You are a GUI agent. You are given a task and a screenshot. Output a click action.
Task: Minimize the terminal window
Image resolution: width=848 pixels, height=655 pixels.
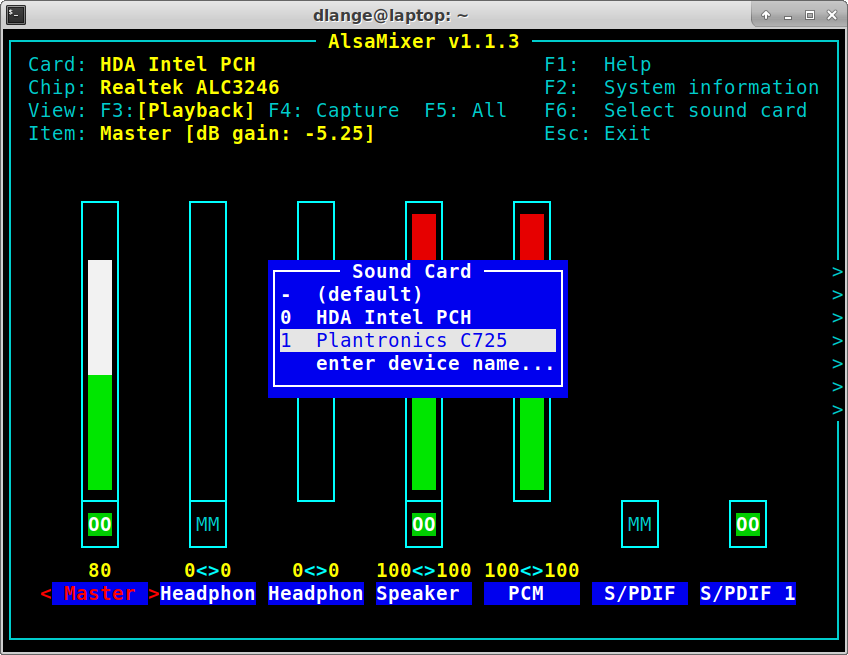tap(788, 16)
